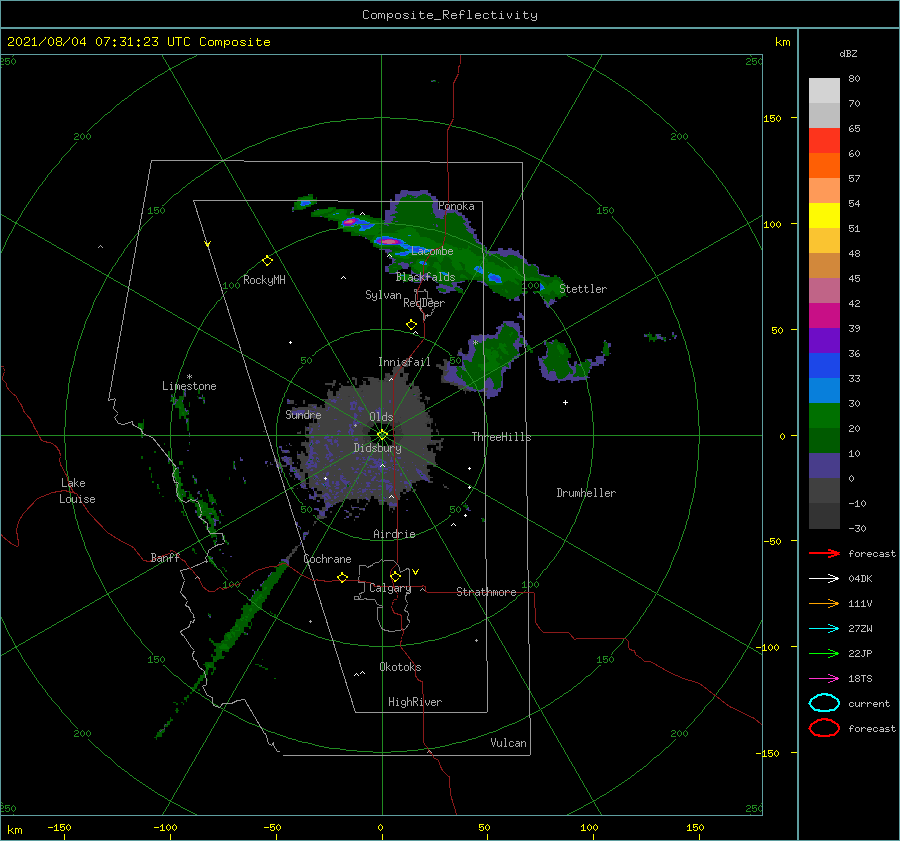Select the cyan 27ZW arrow in the legend

point(824,629)
